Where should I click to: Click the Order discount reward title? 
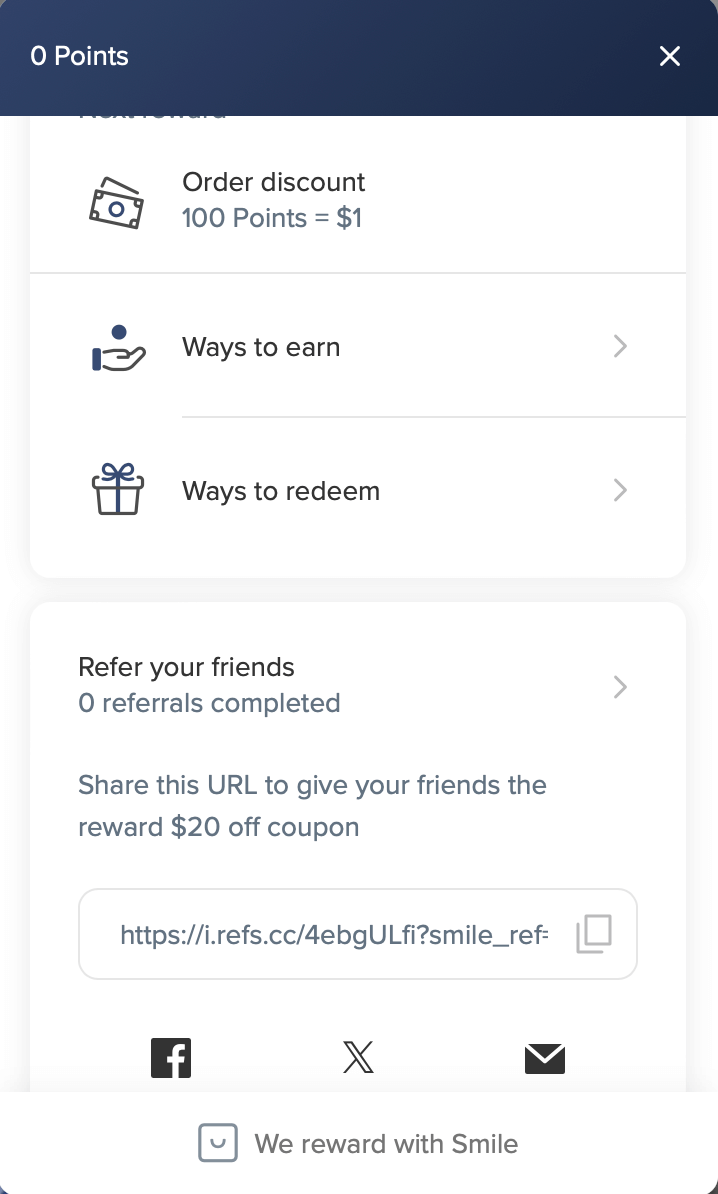[x=274, y=182]
